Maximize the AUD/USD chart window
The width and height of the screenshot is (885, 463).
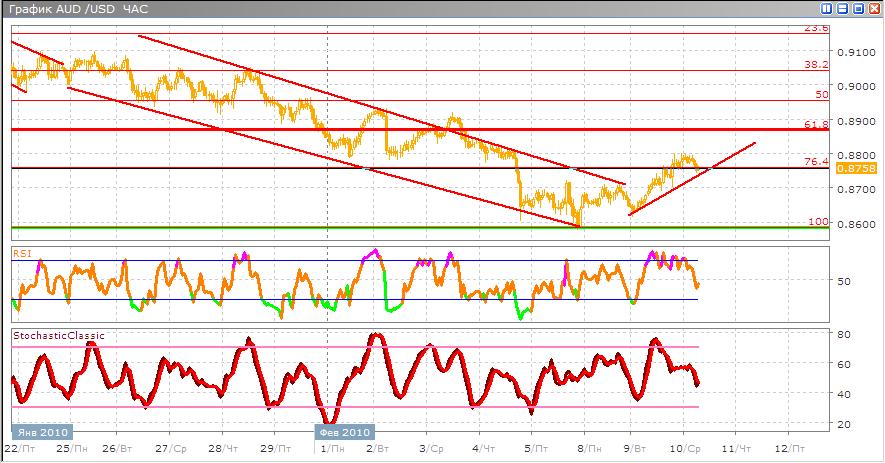[857, 7]
